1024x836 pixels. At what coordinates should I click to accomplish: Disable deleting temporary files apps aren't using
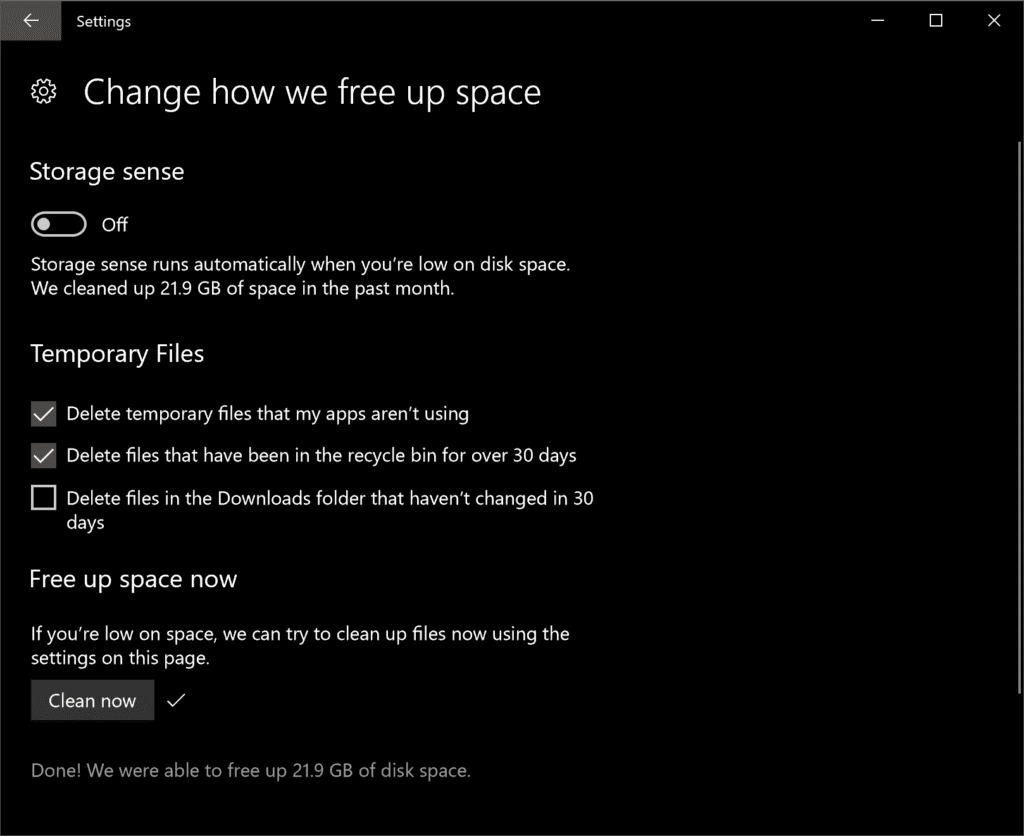pyautogui.click(x=43, y=413)
